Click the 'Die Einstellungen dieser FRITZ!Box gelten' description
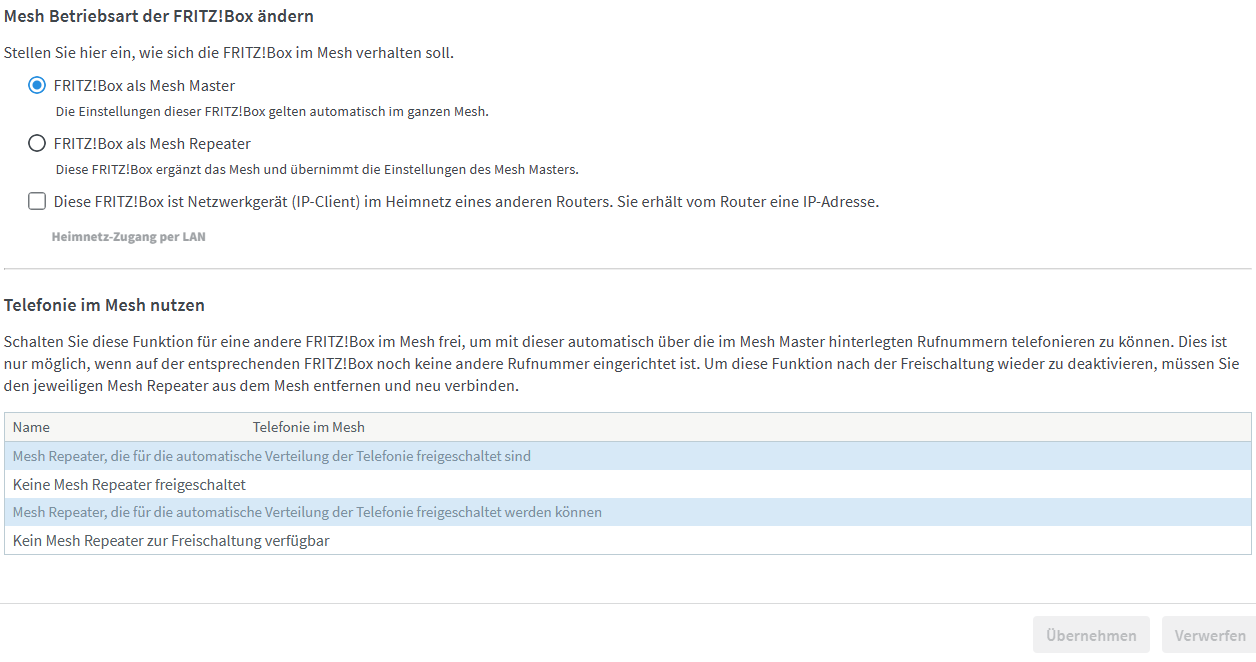 tap(272, 111)
